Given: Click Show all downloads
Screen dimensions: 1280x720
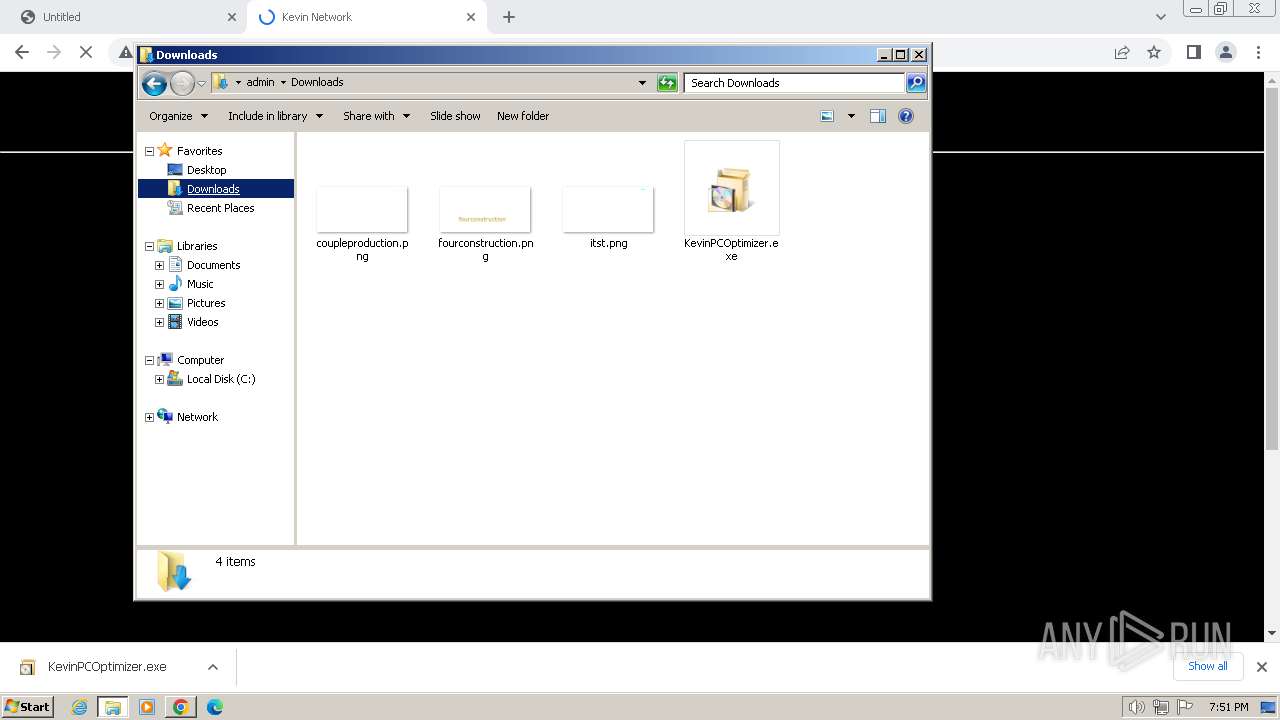Looking at the screenshot, I should [1208, 666].
